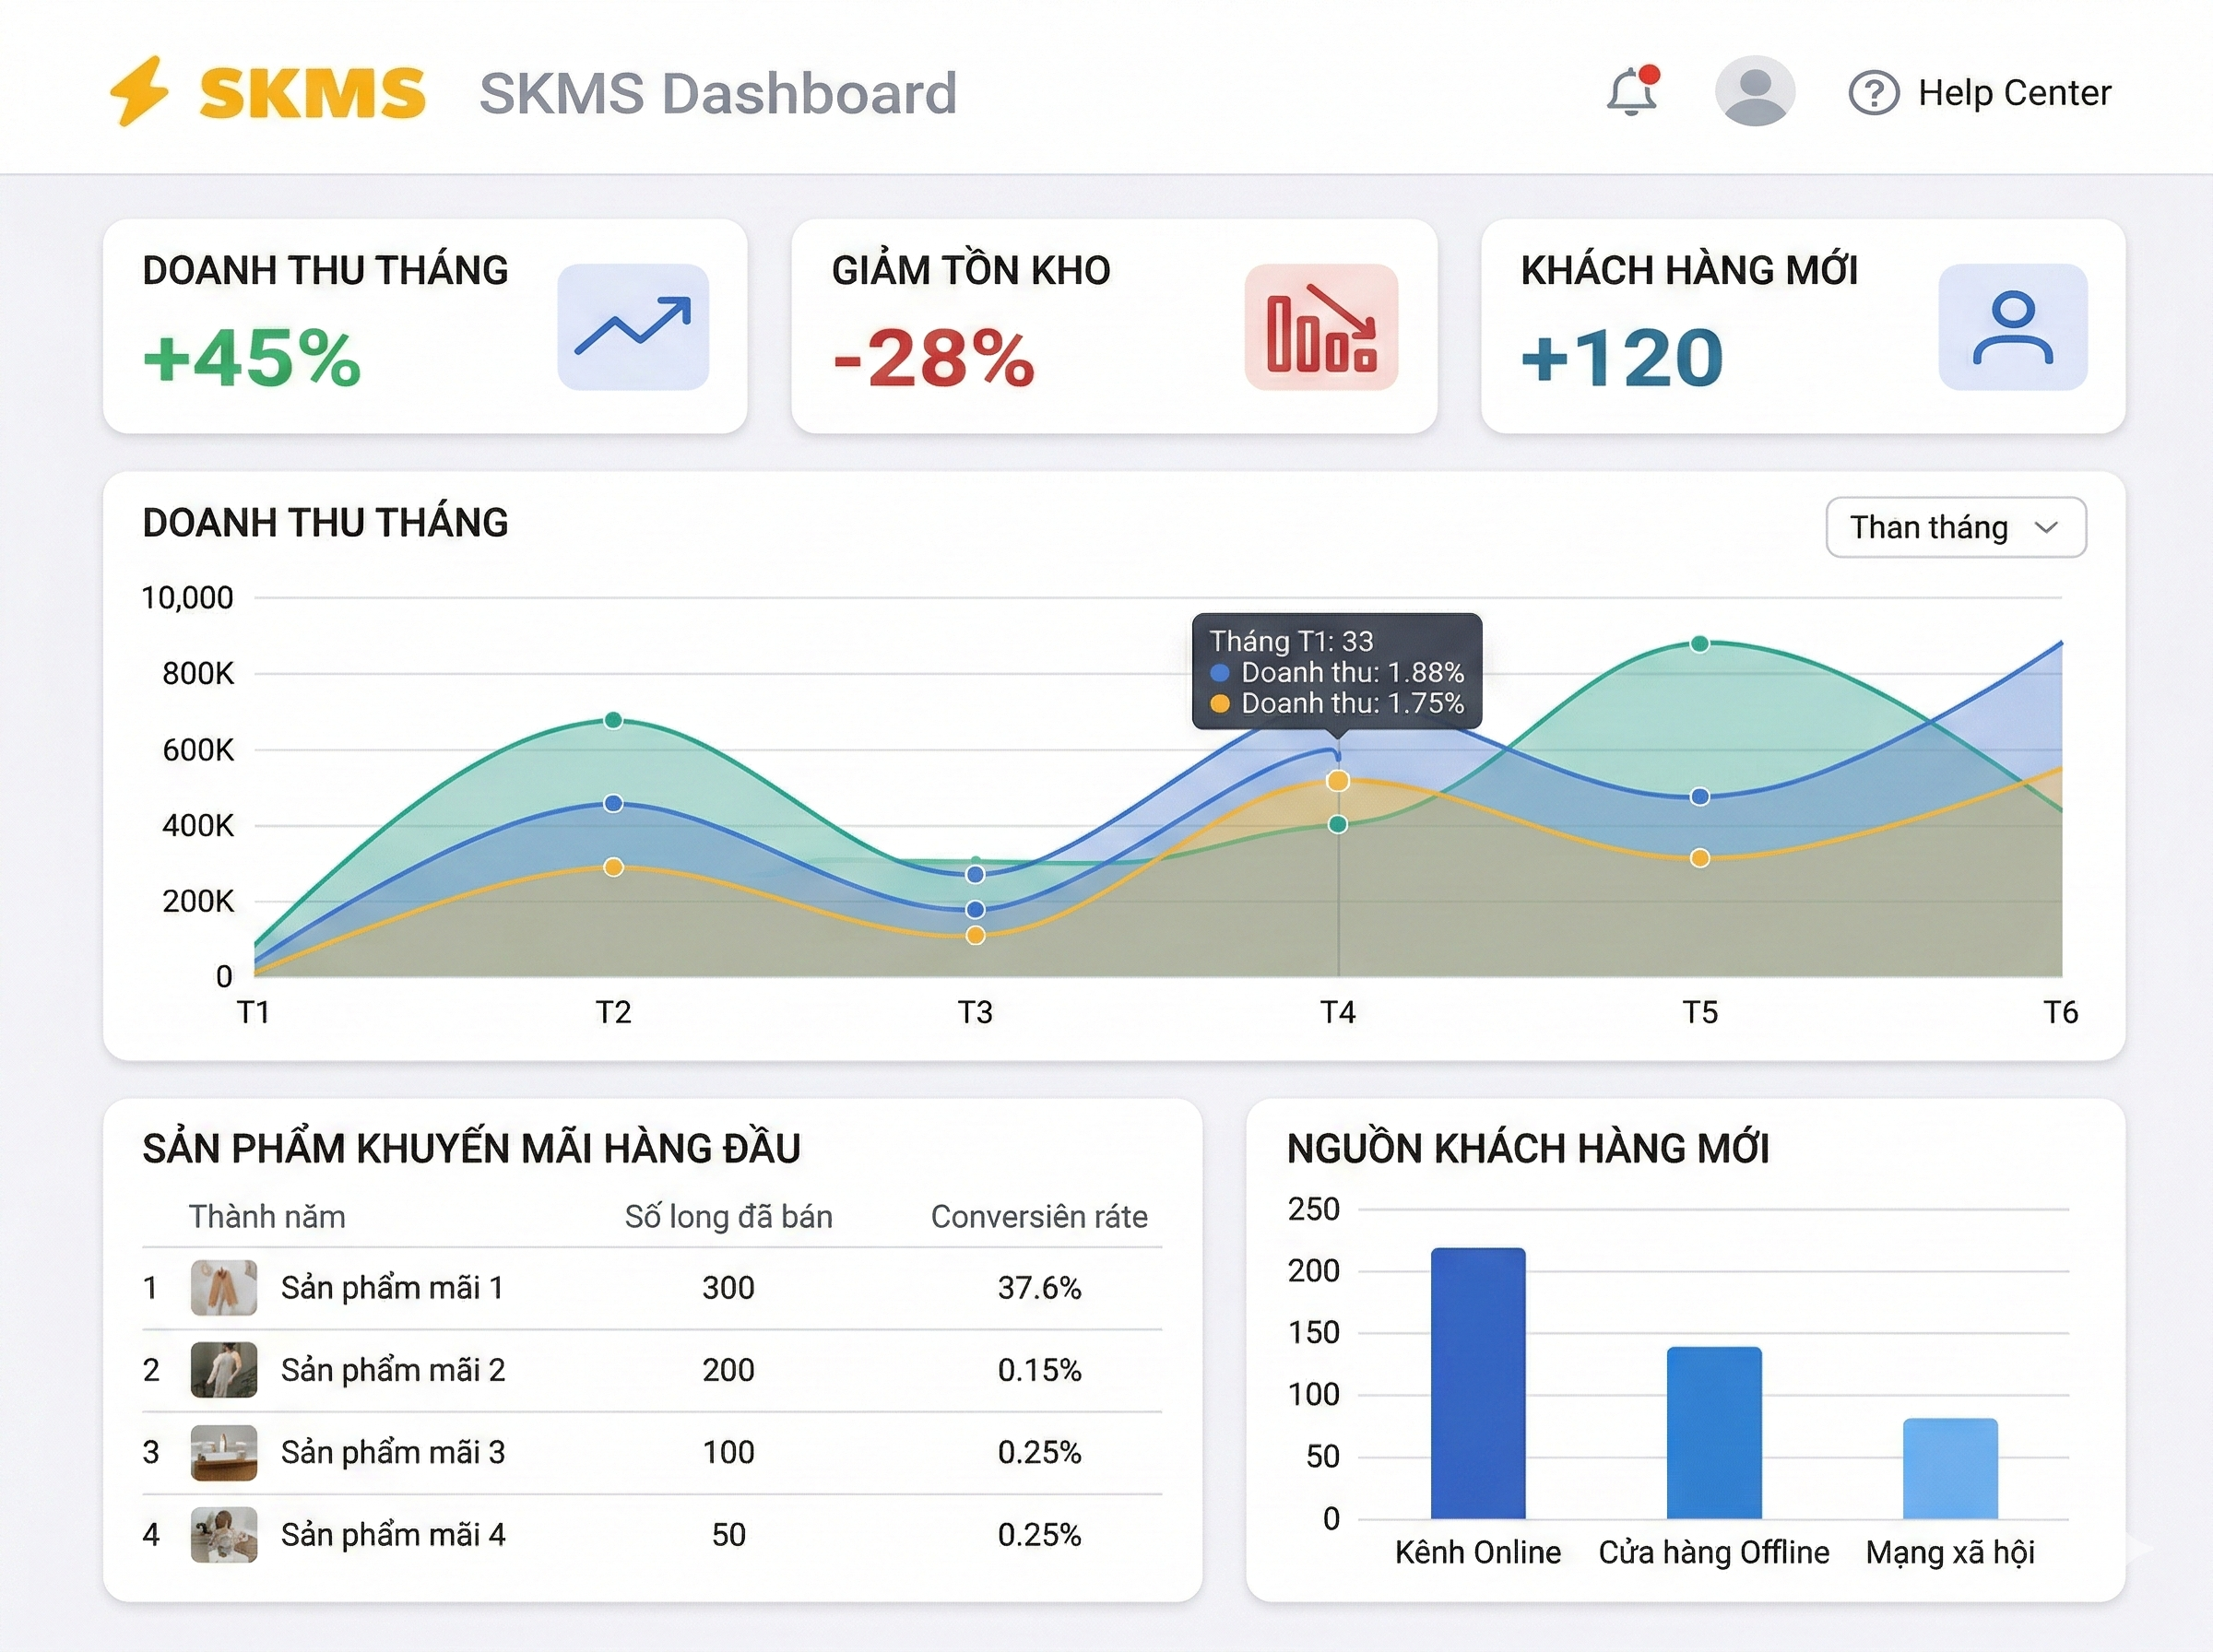Select the orange data point at T3
Screen dimensions: 2213x1652
(976, 935)
